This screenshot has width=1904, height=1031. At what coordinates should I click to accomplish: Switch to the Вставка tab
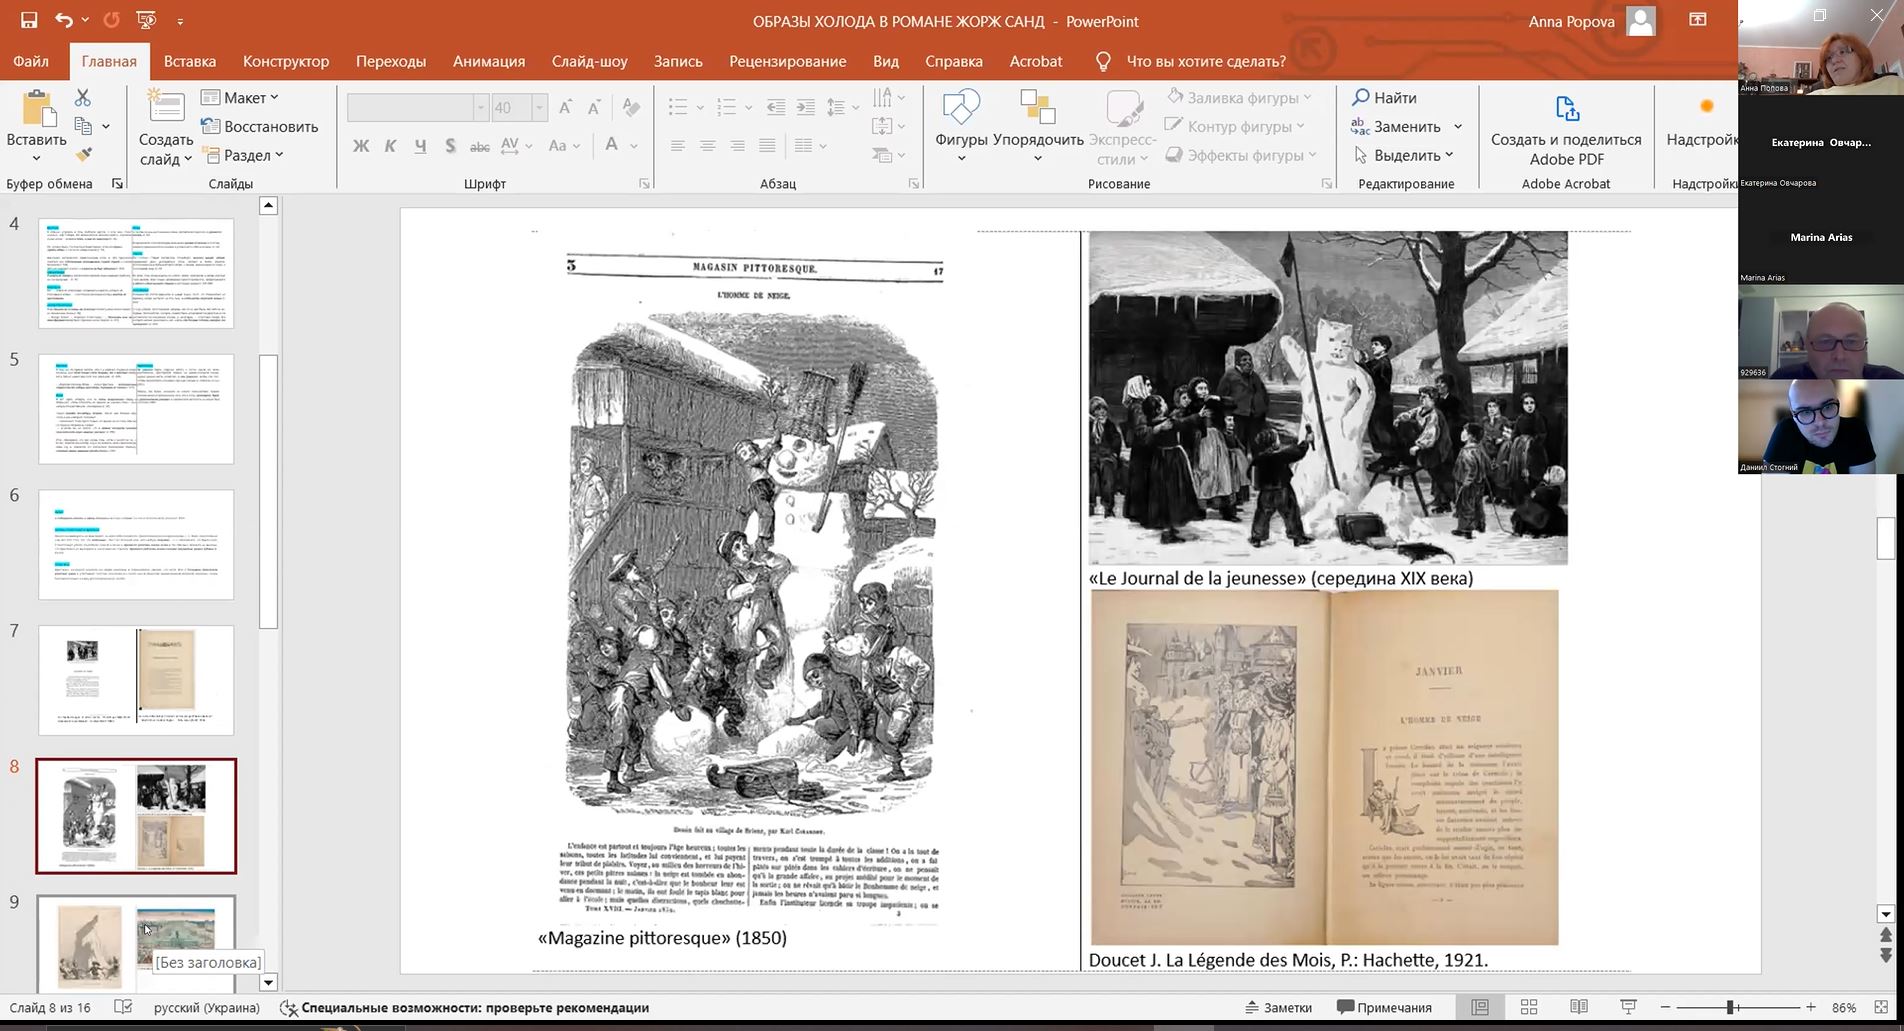click(190, 61)
